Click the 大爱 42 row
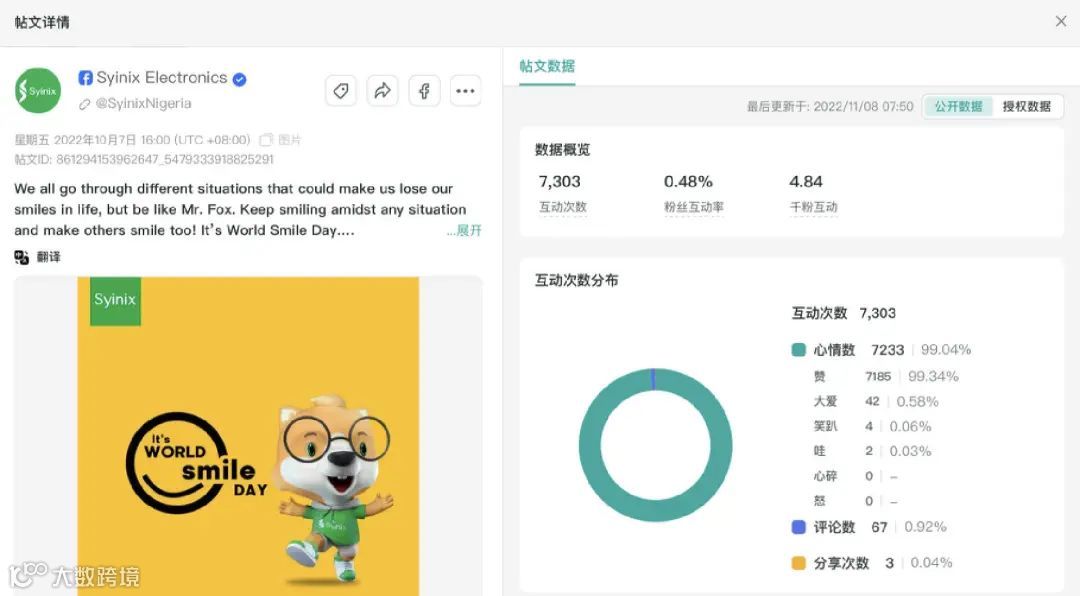 click(876, 402)
